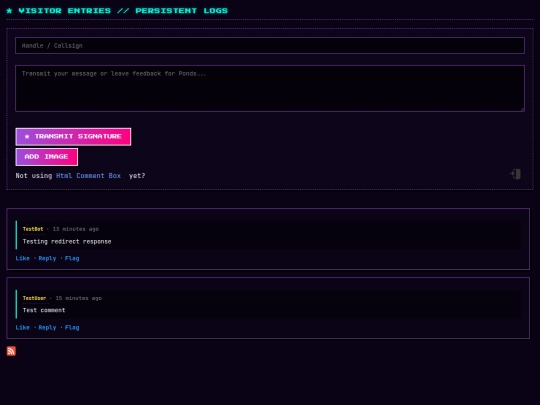Click into the message textarea
This screenshot has height=405, width=540.
[x=270, y=89]
